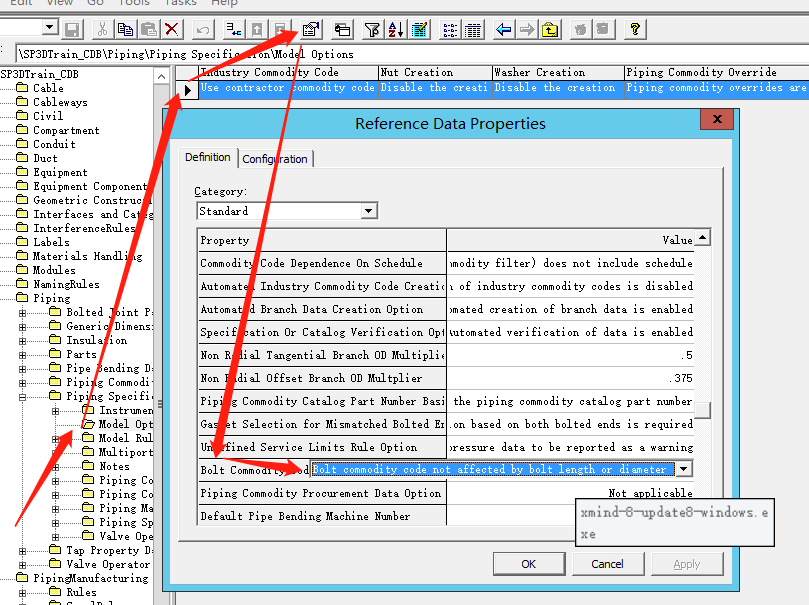Image resolution: width=809 pixels, height=605 pixels.
Task: Click the red X Delete icon
Action: [x=172, y=29]
